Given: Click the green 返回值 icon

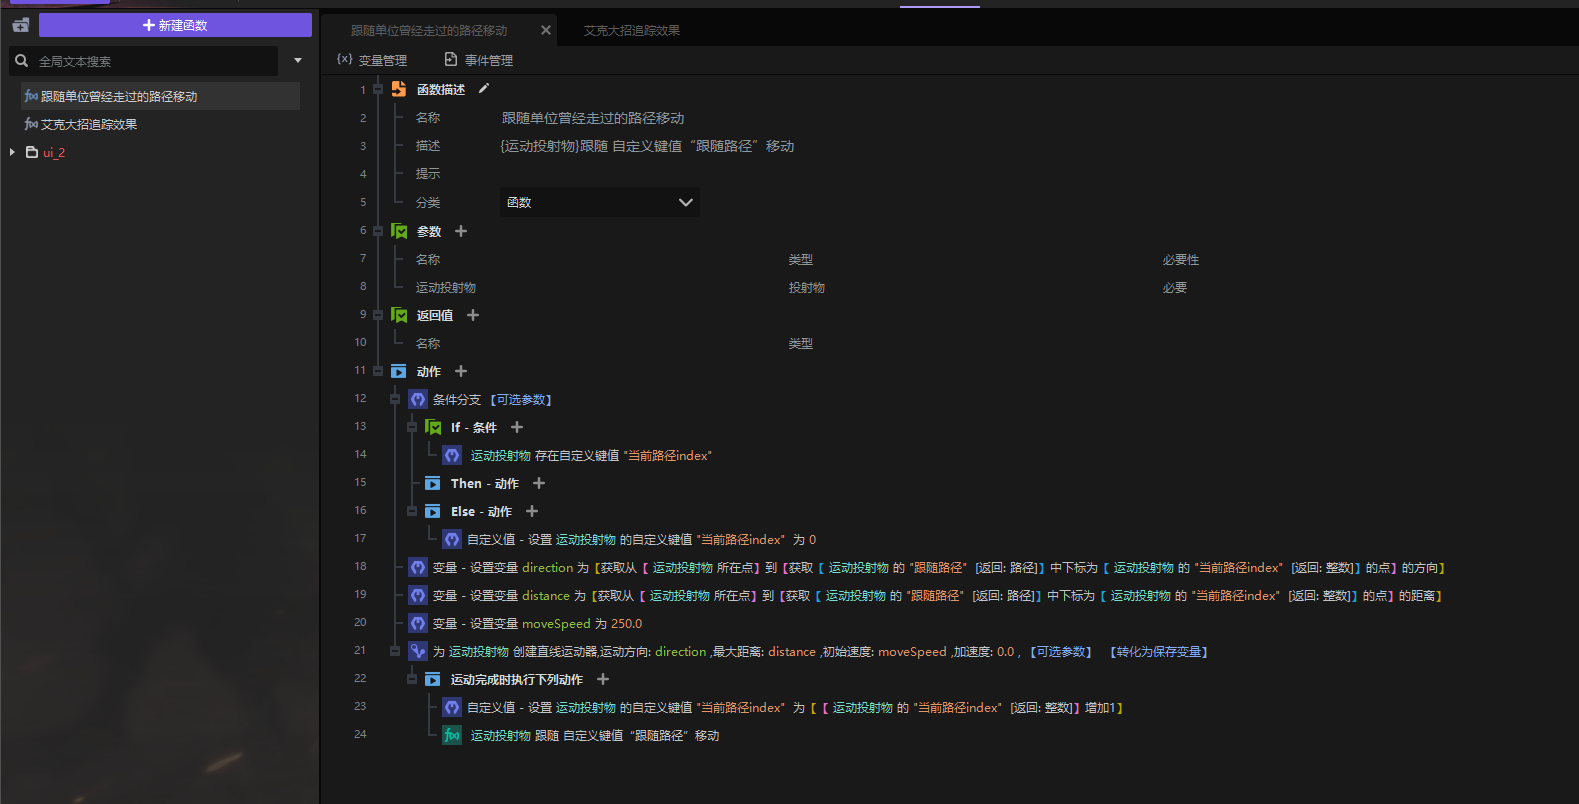Looking at the screenshot, I should point(399,315).
